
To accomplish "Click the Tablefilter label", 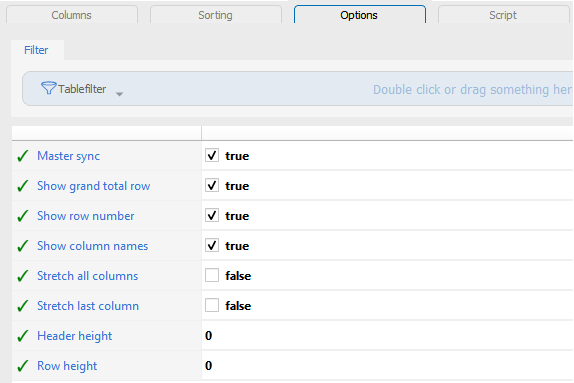I will tap(82, 89).
